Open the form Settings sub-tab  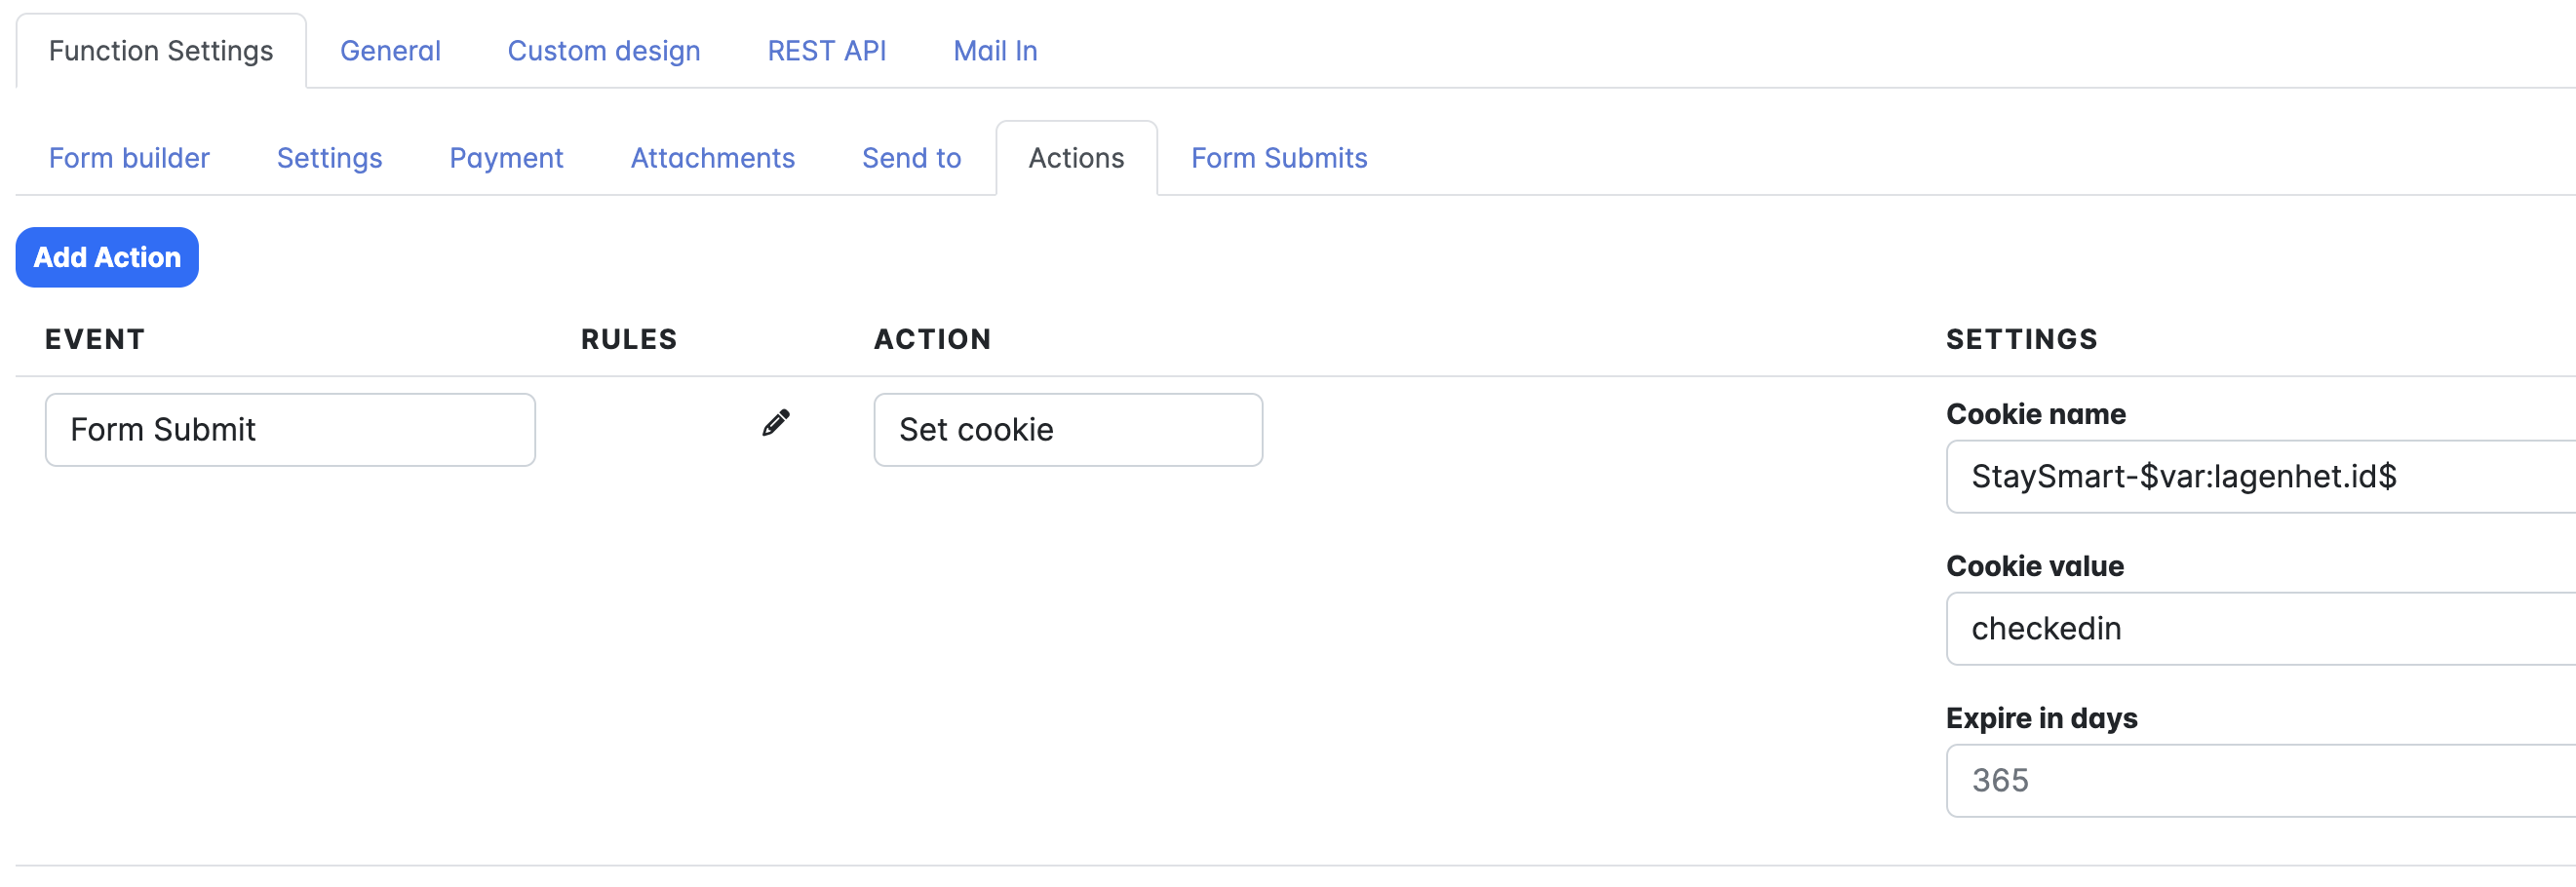coord(329,158)
